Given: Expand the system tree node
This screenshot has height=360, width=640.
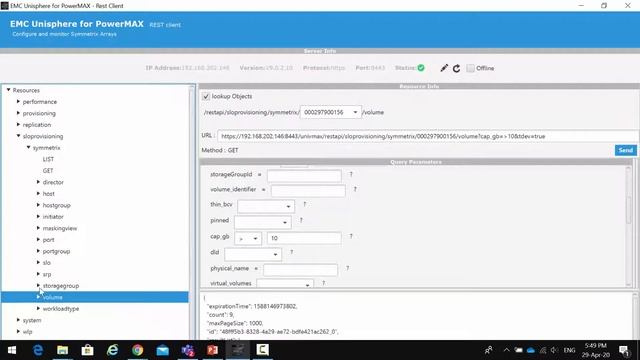Looking at the screenshot, I should [x=18, y=320].
